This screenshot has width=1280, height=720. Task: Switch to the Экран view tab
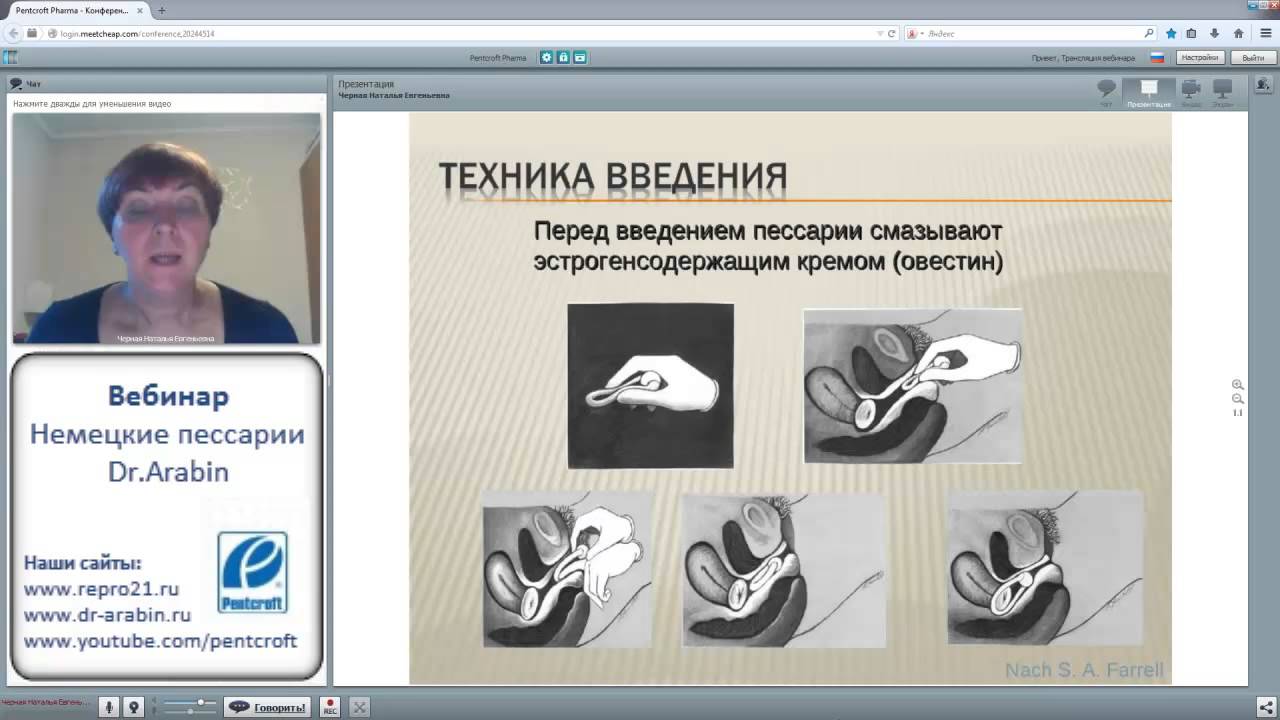1222,93
